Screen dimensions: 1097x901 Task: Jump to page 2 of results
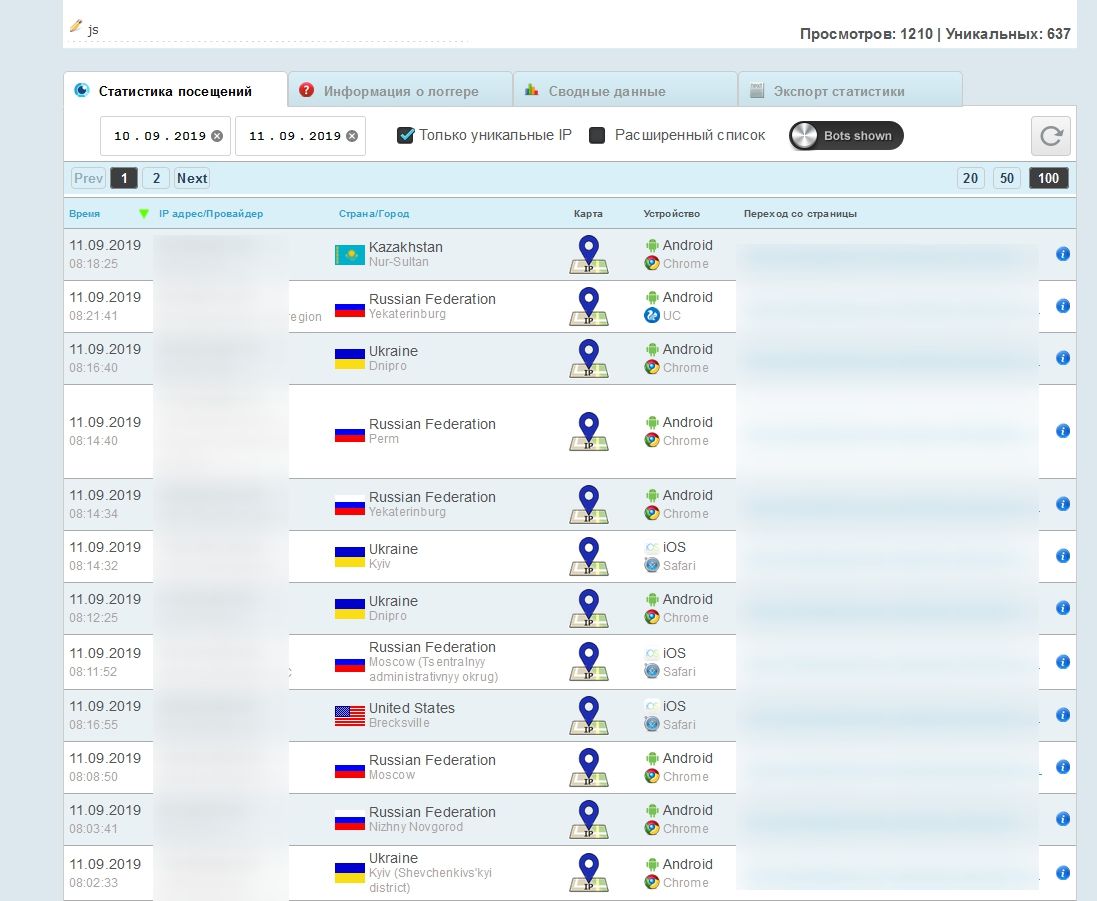tap(155, 178)
